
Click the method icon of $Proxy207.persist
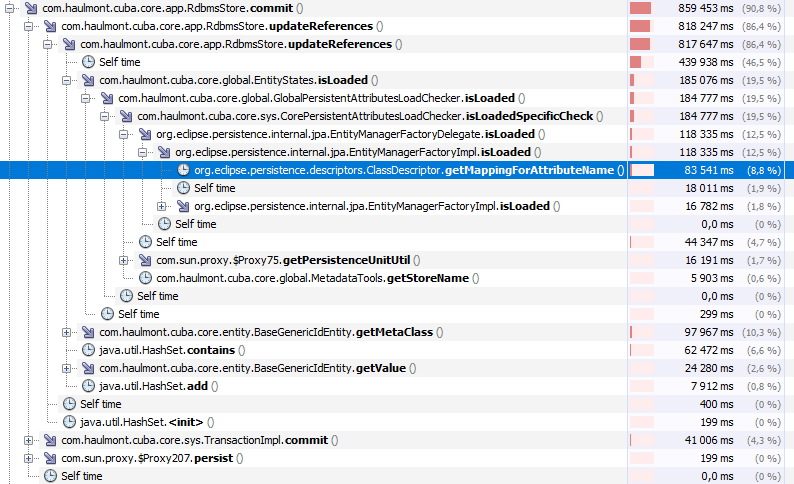(x=49, y=458)
